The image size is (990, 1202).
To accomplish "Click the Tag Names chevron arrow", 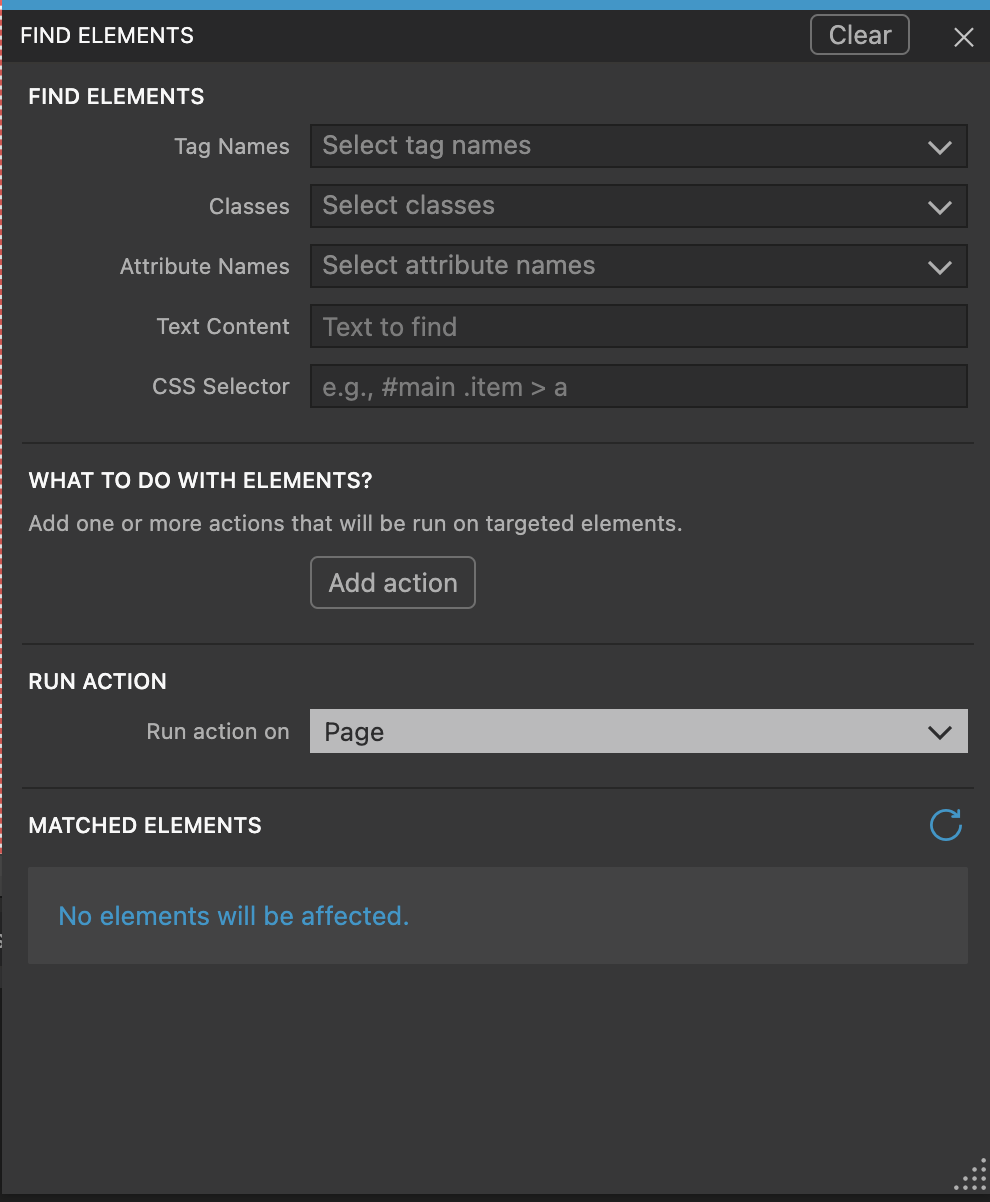I will (939, 147).
